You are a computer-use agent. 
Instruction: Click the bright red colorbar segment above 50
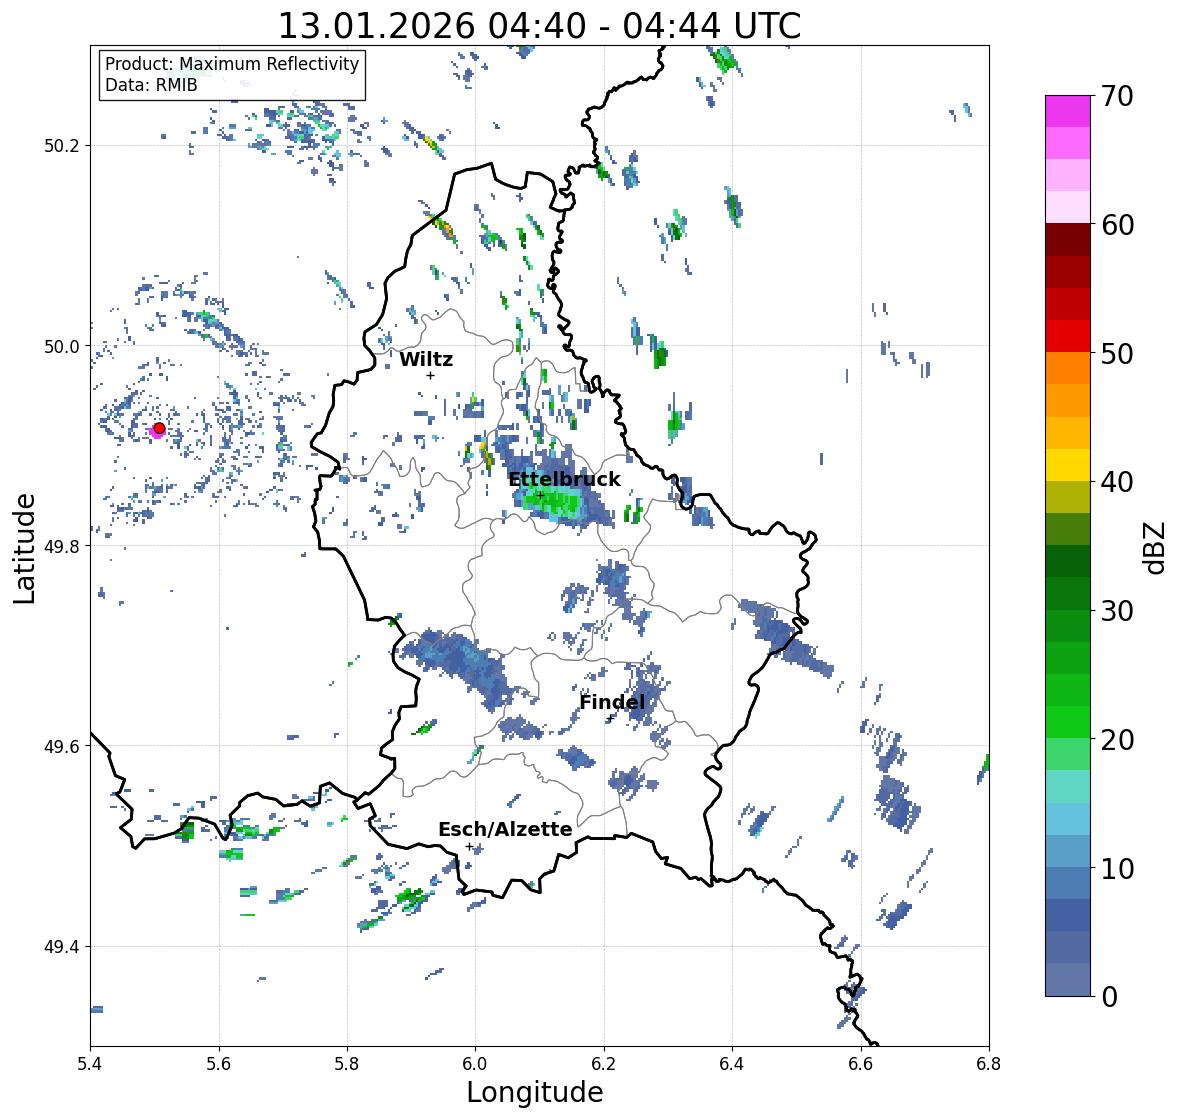1068,337
